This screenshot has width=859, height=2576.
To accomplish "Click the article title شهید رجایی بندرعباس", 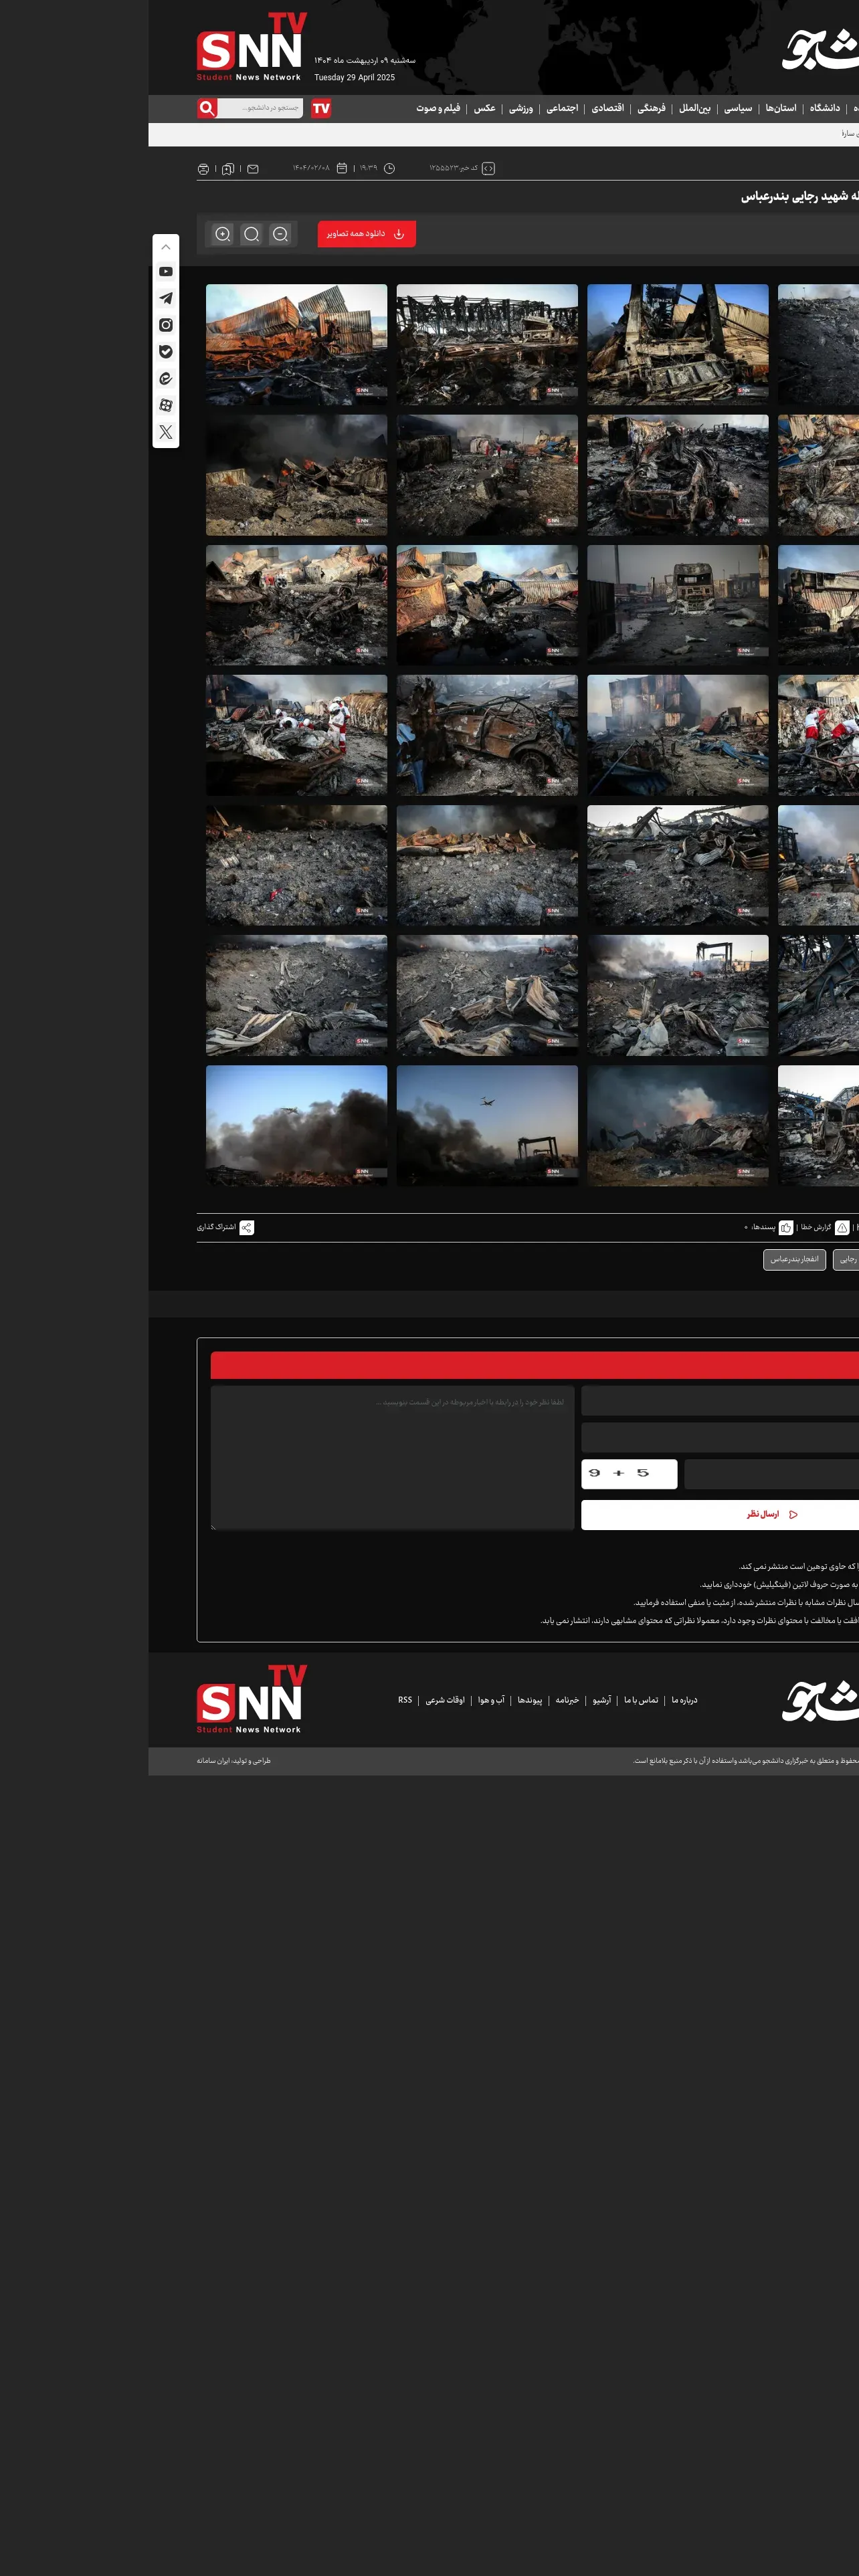I will 800,196.
